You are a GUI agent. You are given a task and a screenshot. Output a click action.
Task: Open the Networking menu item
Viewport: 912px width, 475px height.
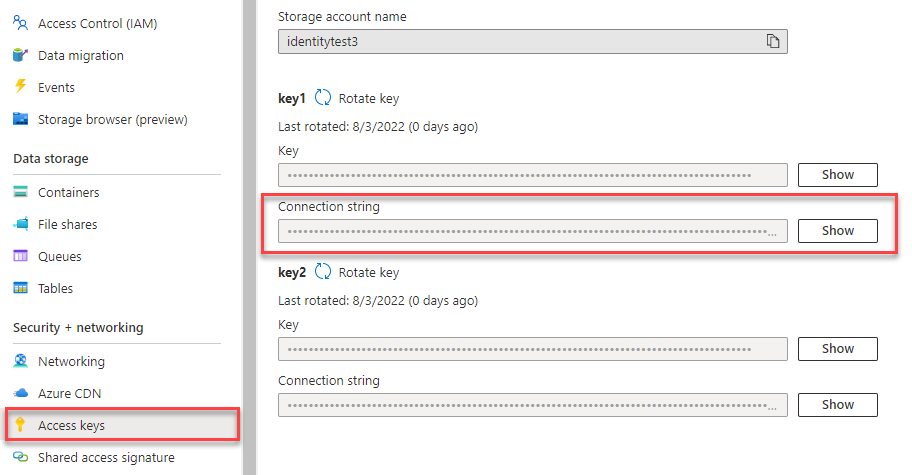pyautogui.click(x=71, y=361)
